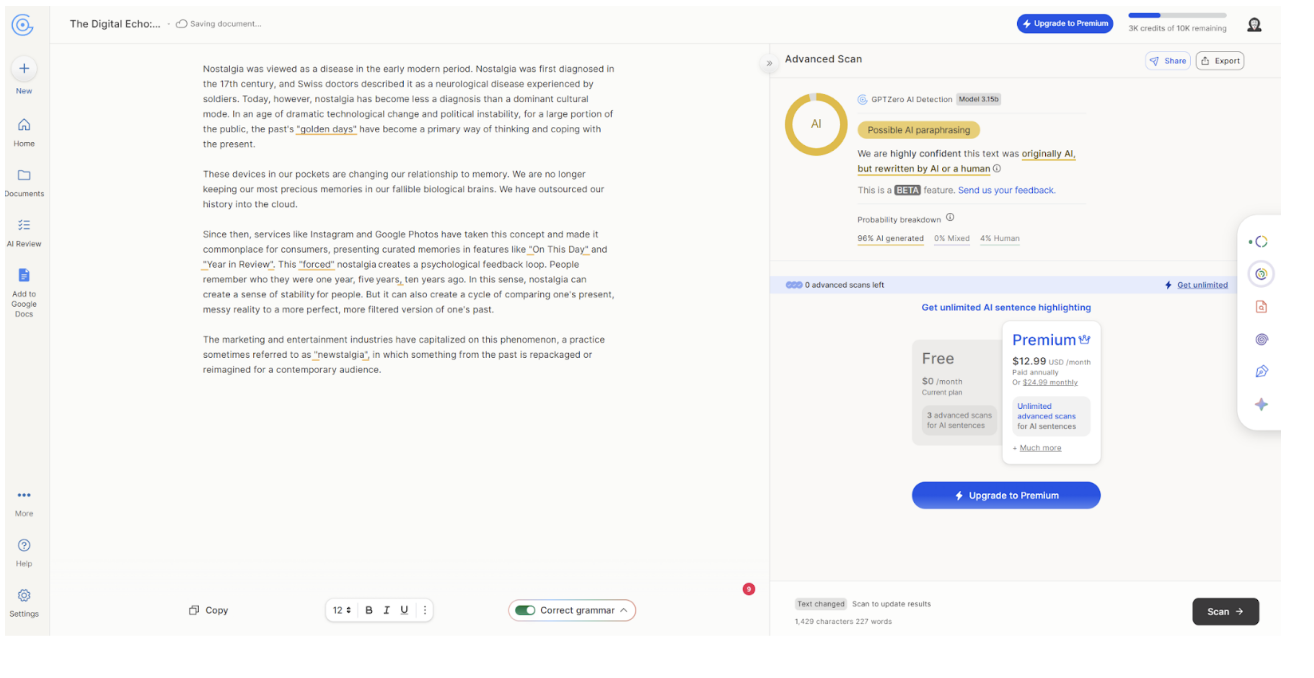Viewport: 1314px width, 678px height.
Task: Open Help in the sidebar
Action: pyautogui.click(x=24, y=552)
